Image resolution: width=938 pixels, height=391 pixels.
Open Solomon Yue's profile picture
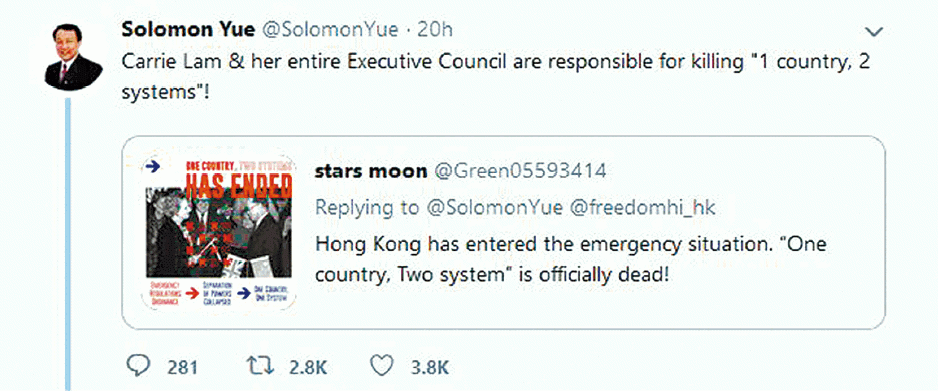[x=73, y=56]
